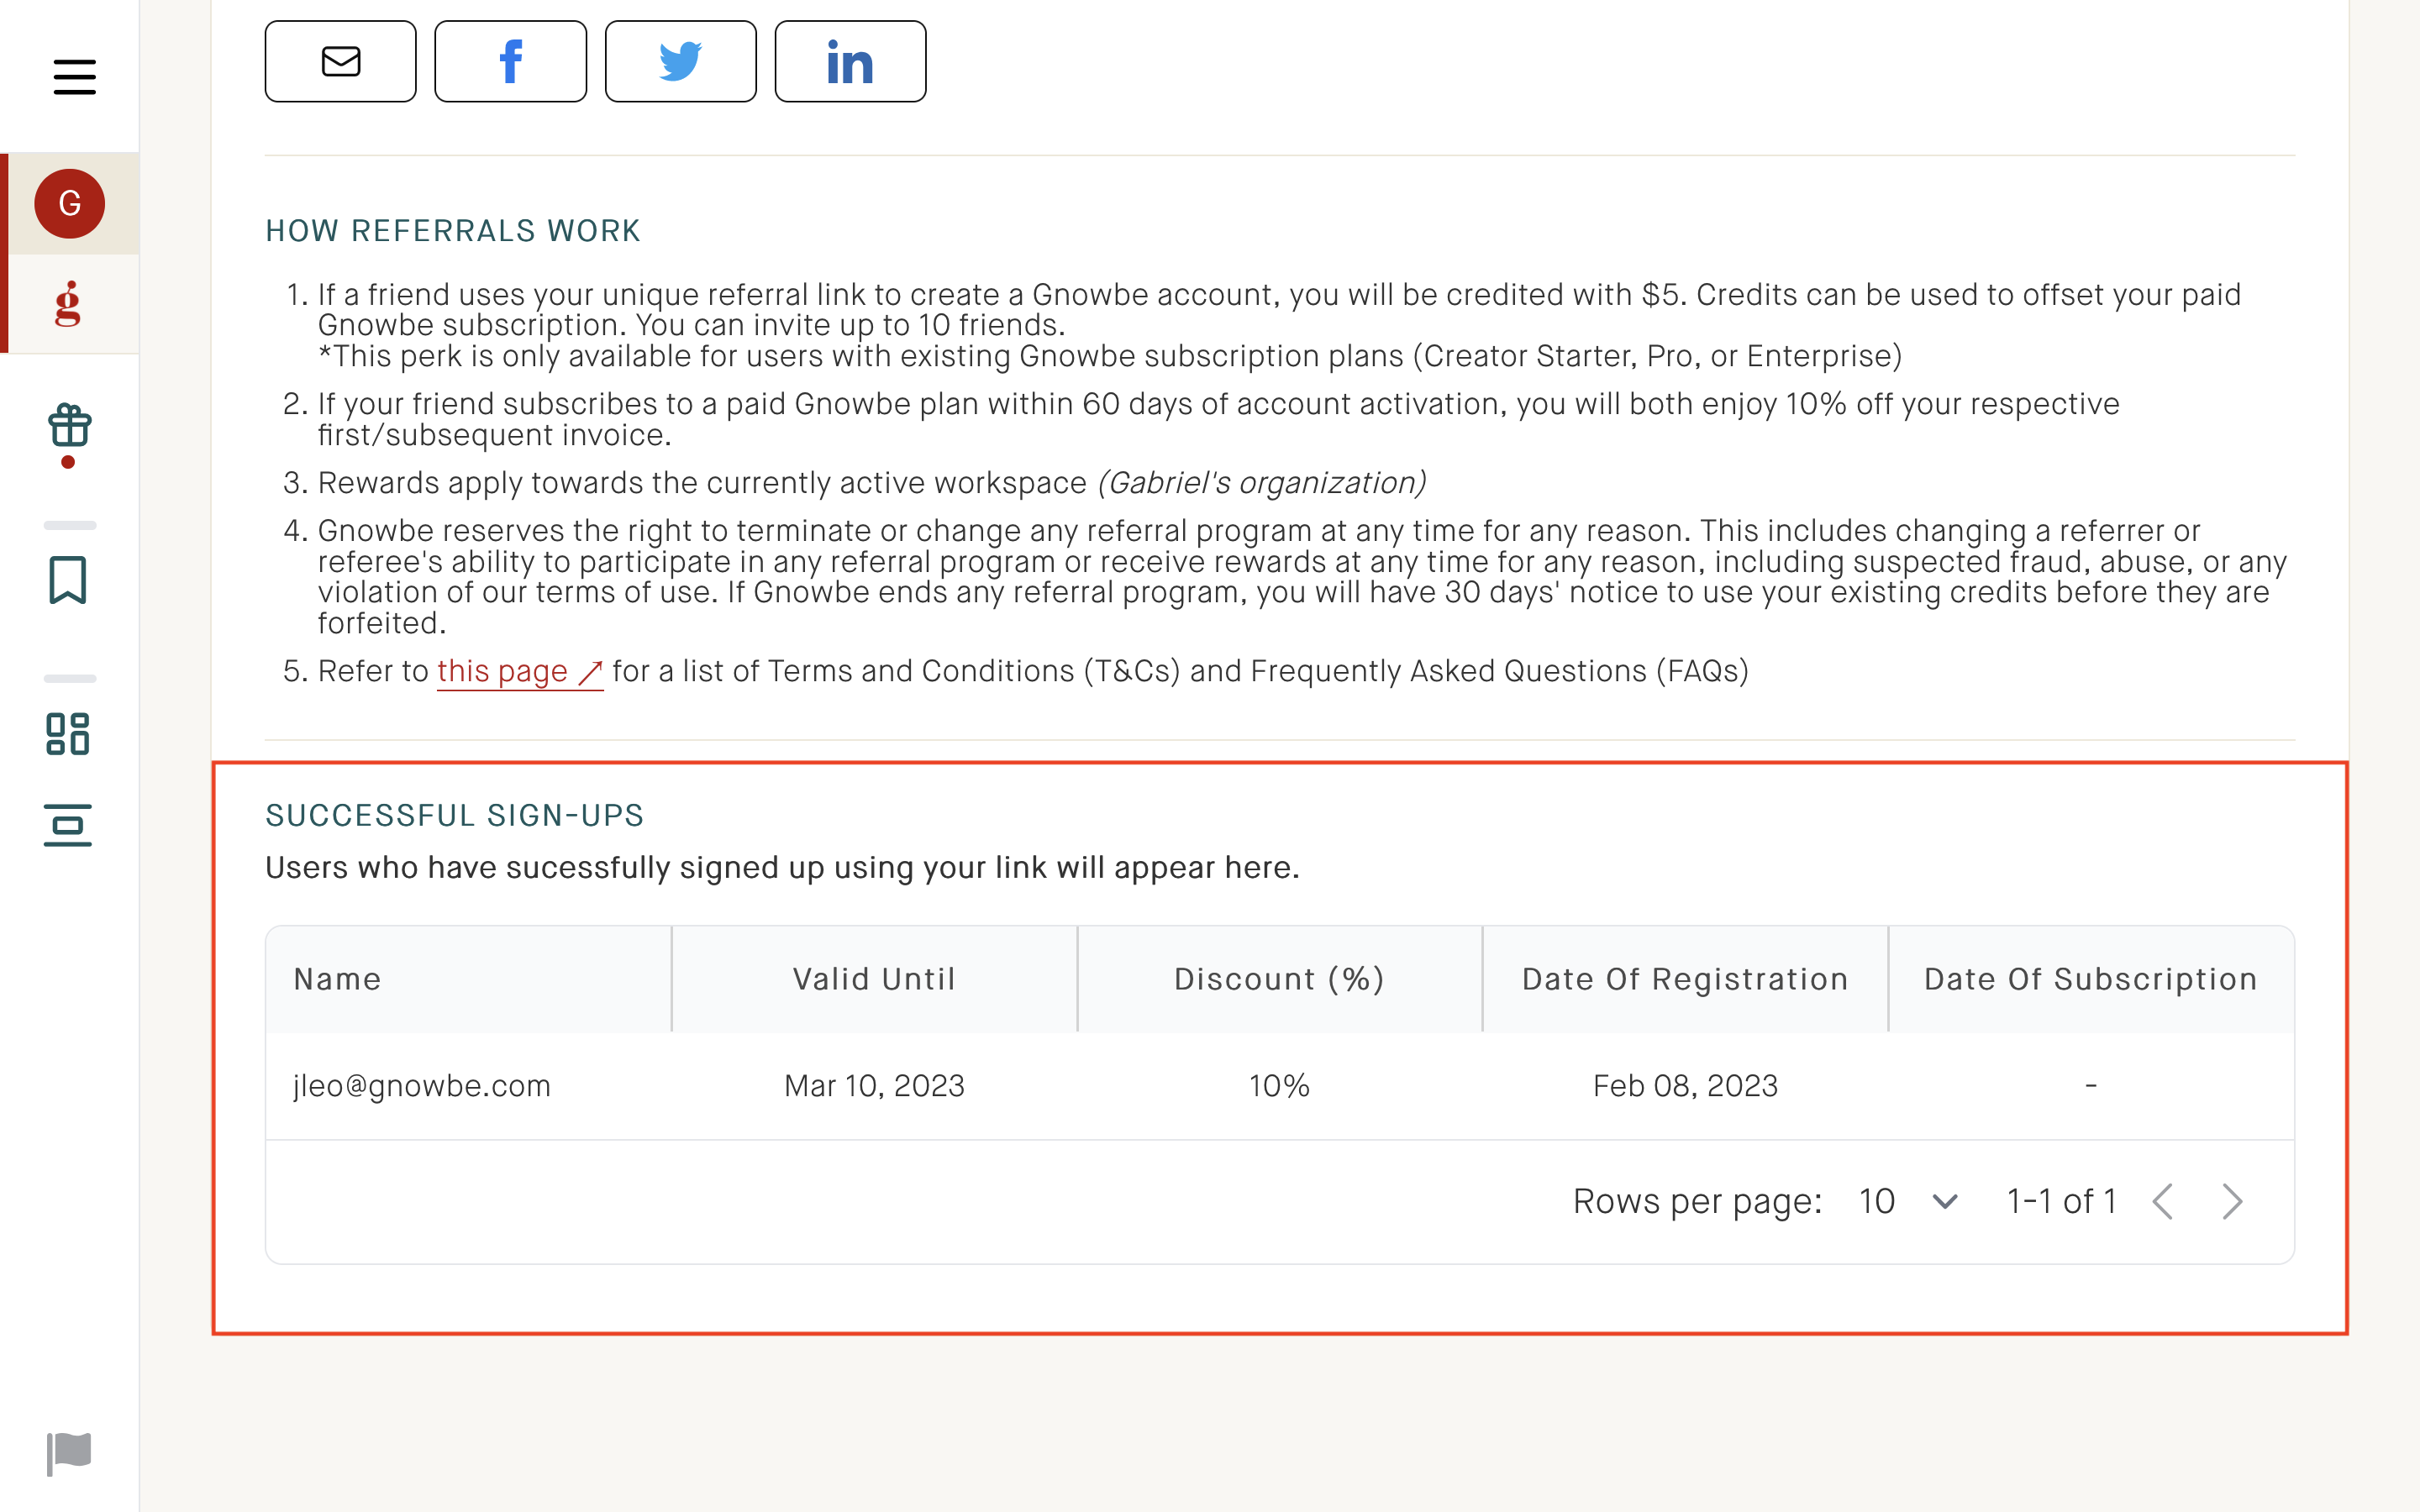2420x1512 pixels.
Task: Open the dashboard grid icon
Action: (68, 734)
